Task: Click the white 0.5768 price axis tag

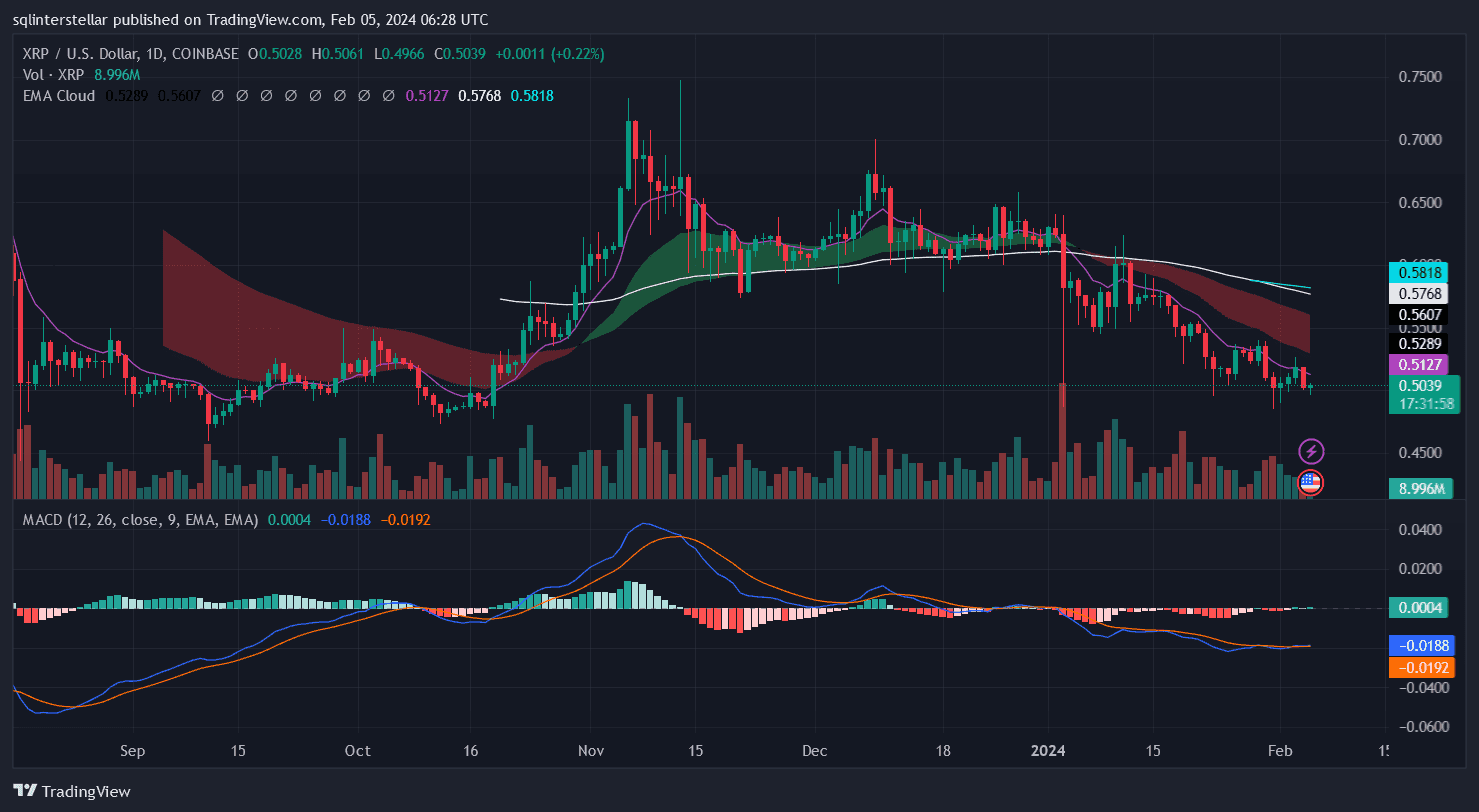Action: pyautogui.click(x=1417, y=294)
